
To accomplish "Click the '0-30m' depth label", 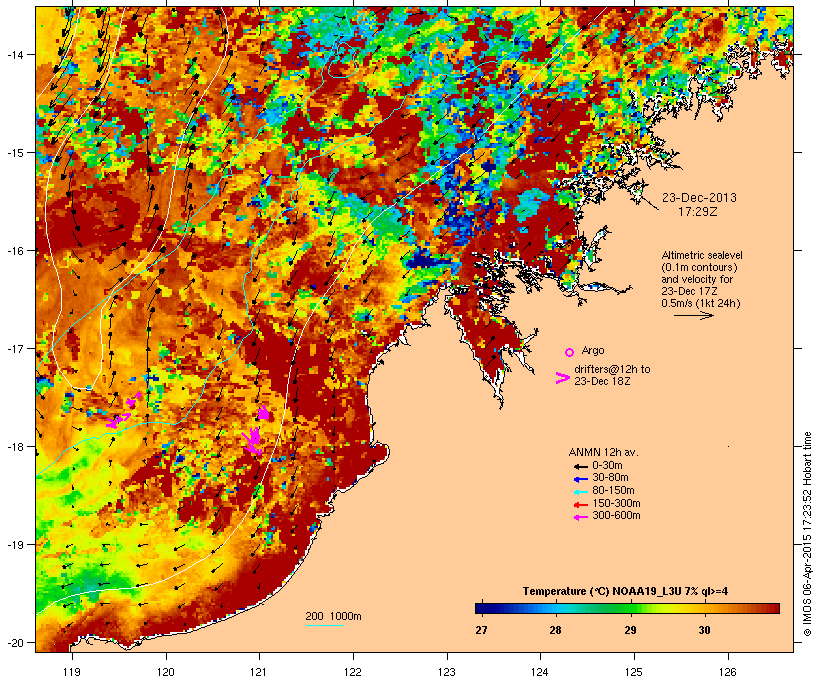I will [x=607, y=466].
